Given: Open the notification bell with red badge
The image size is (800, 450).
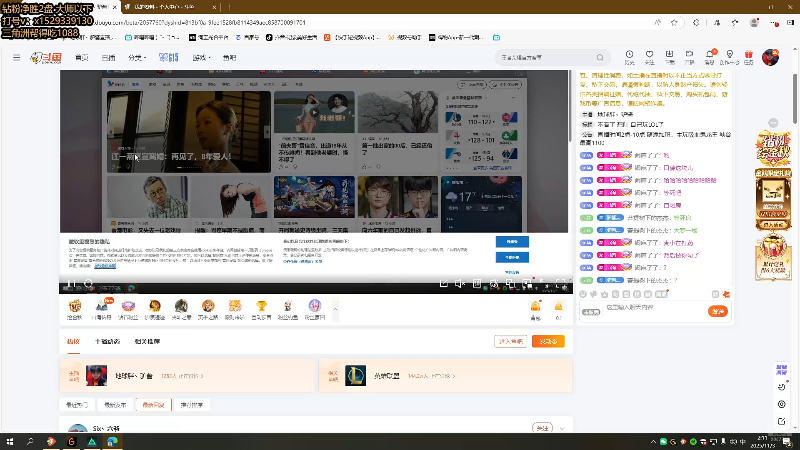Looking at the screenshot, I should (710, 57).
